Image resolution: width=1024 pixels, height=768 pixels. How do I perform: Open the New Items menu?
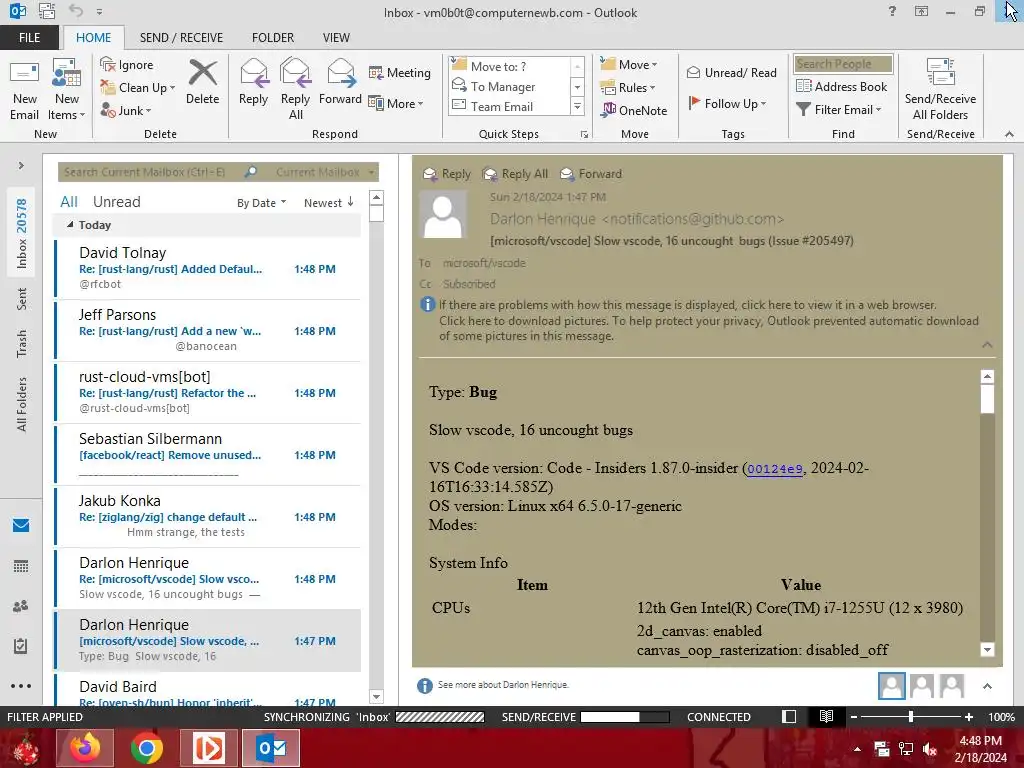67,89
